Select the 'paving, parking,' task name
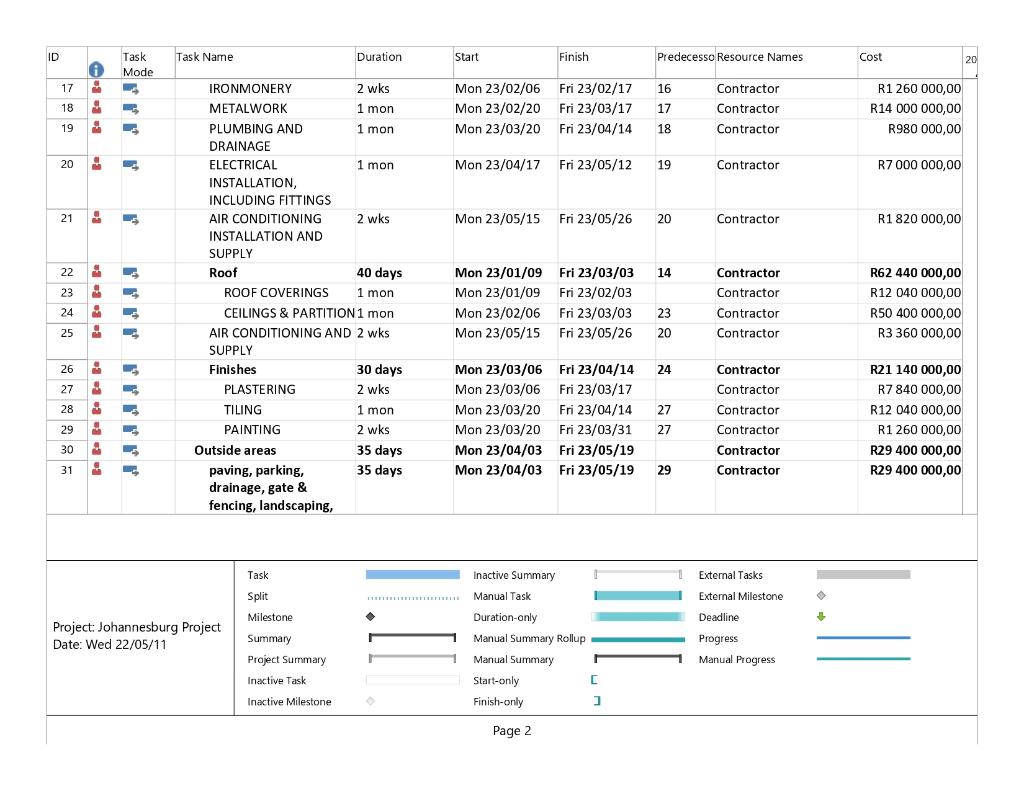The image size is (1024, 791). [x=257, y=470]
